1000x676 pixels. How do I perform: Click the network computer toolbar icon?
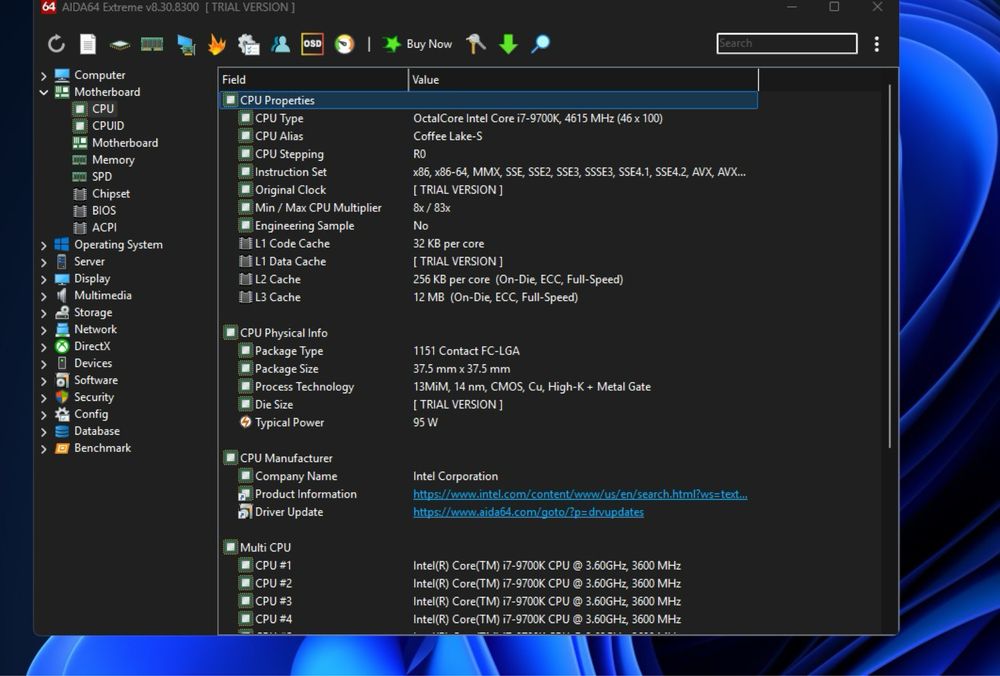pyautogui.click(x=186, y=45)
